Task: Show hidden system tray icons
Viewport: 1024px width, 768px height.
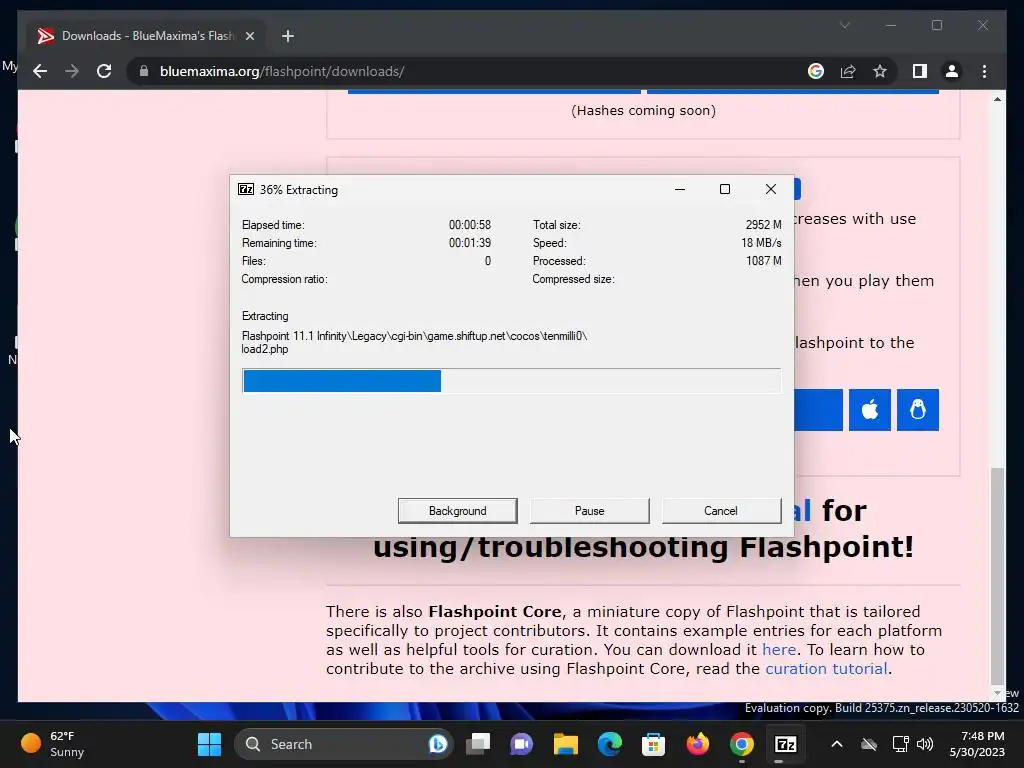Action: 837,744
